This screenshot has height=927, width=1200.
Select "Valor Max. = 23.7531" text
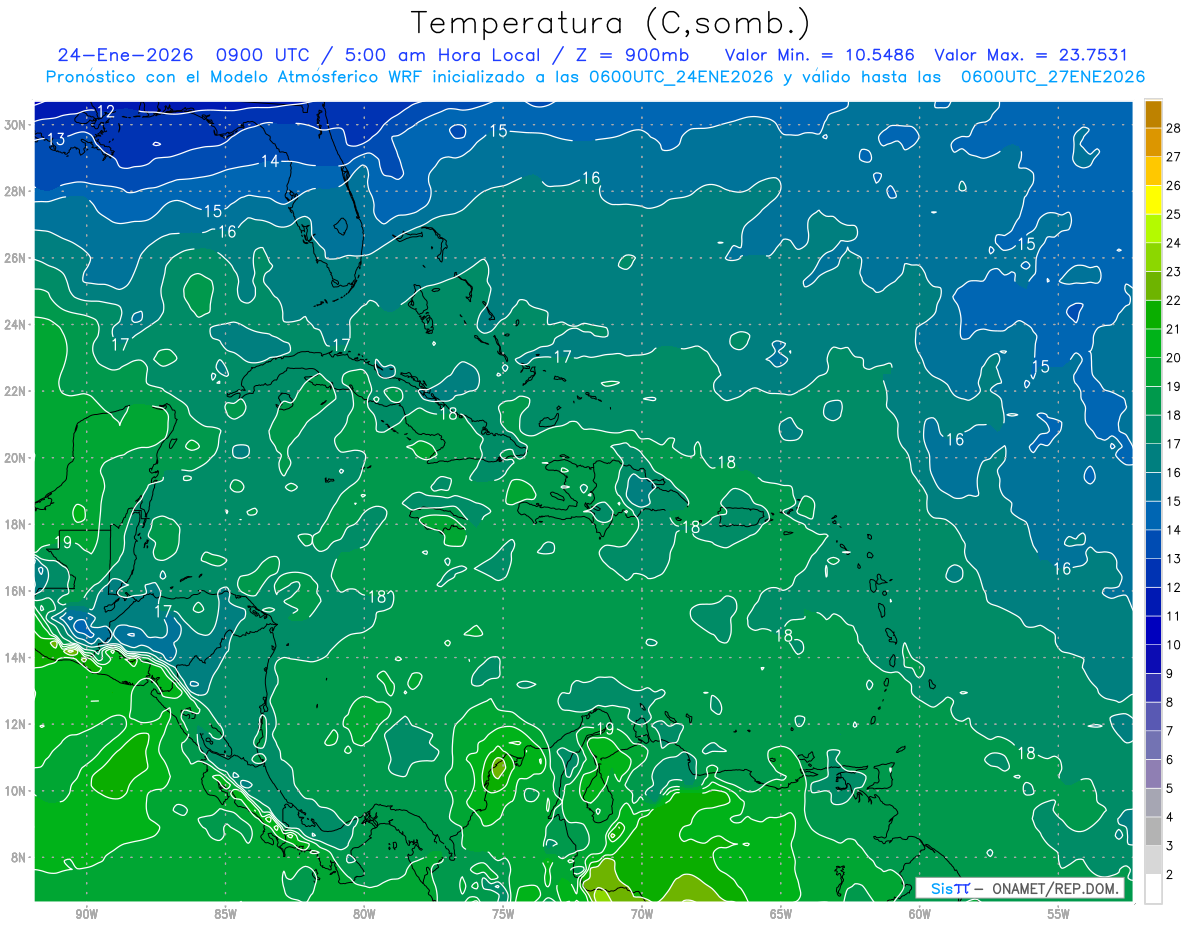coord(1031,56)
